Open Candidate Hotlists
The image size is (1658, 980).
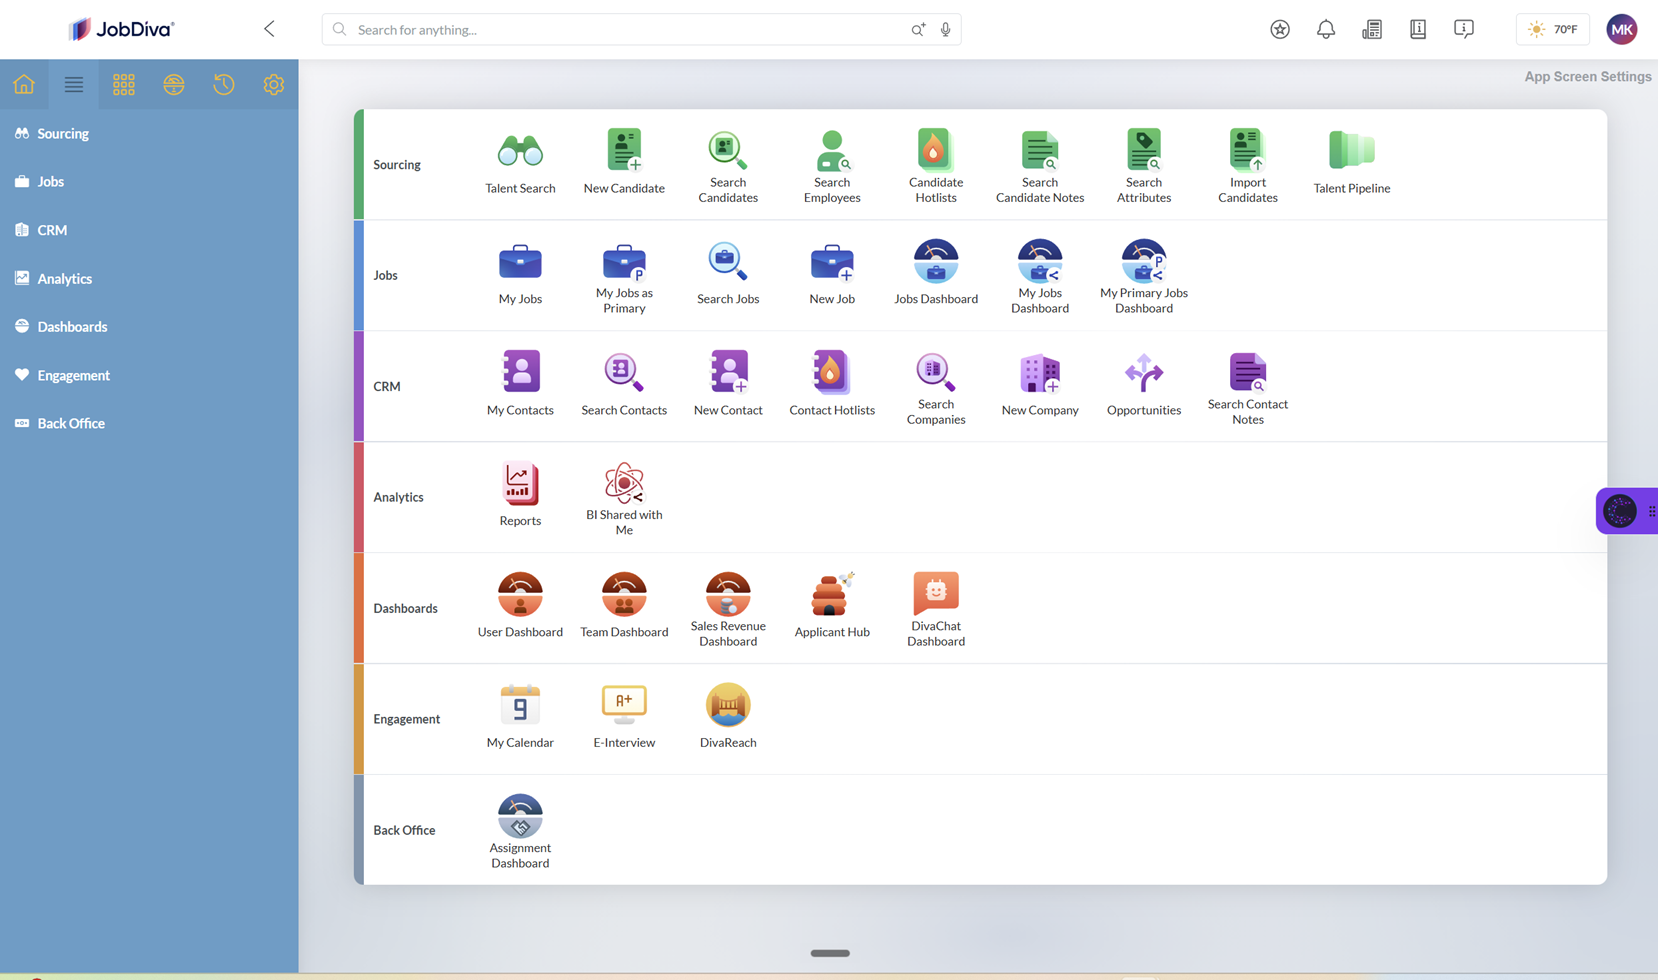pos(936,166)
